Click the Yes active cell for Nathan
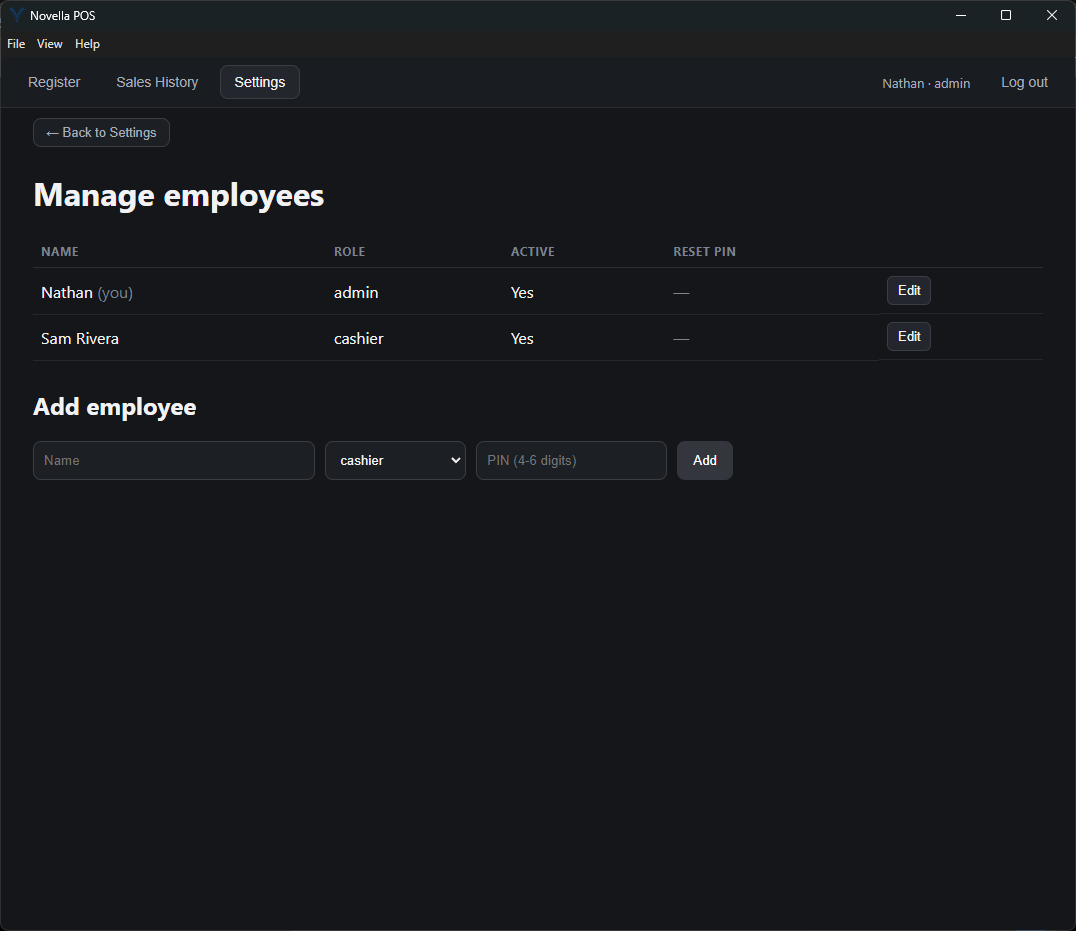1076x931 pixels. click(x=522, y=293)
